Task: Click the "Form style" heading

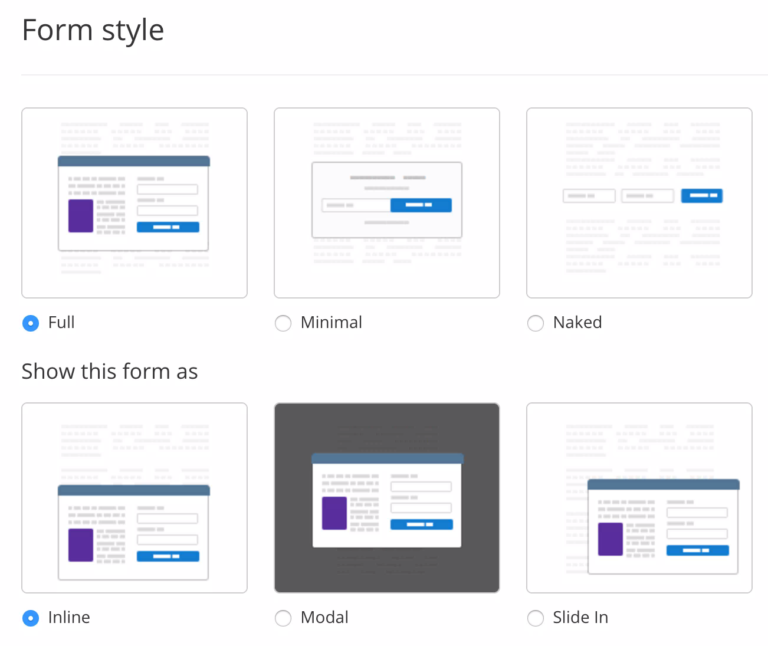Action: pos(93,30)
